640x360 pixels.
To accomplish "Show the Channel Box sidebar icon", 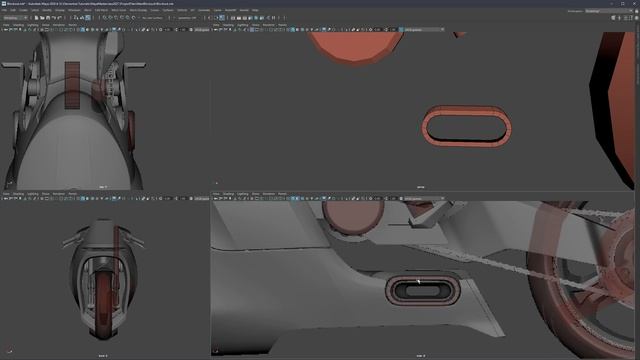I will pyautogui.click(x=636, y=18).
